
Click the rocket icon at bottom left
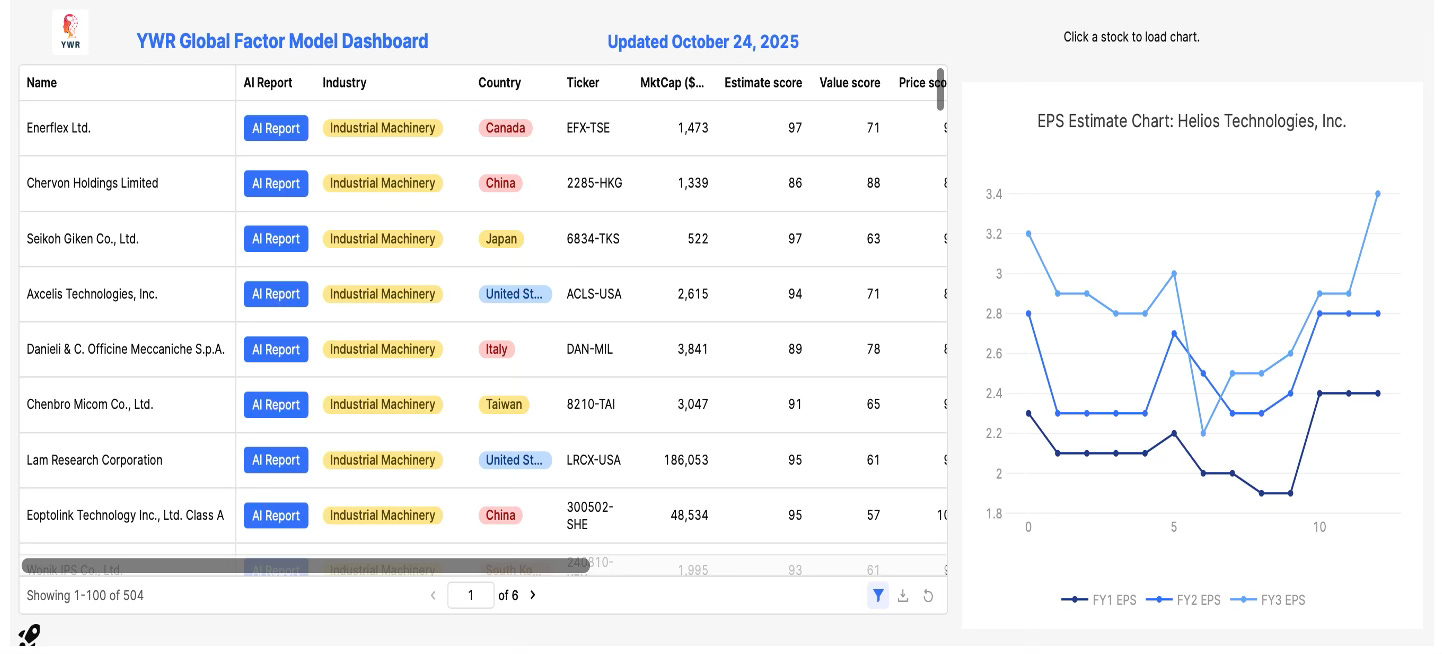click(x=29, y=636)
